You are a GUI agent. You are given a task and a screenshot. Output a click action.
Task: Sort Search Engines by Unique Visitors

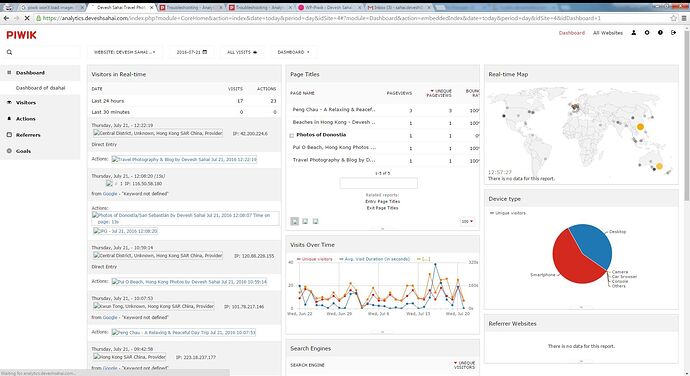464,365
